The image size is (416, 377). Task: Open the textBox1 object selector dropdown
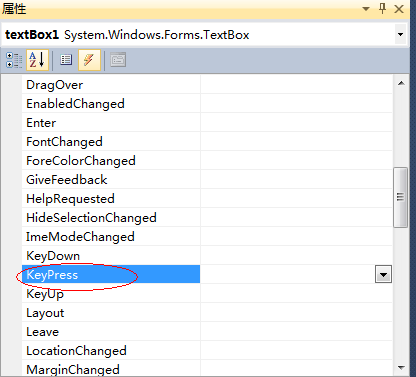point(400,34)
